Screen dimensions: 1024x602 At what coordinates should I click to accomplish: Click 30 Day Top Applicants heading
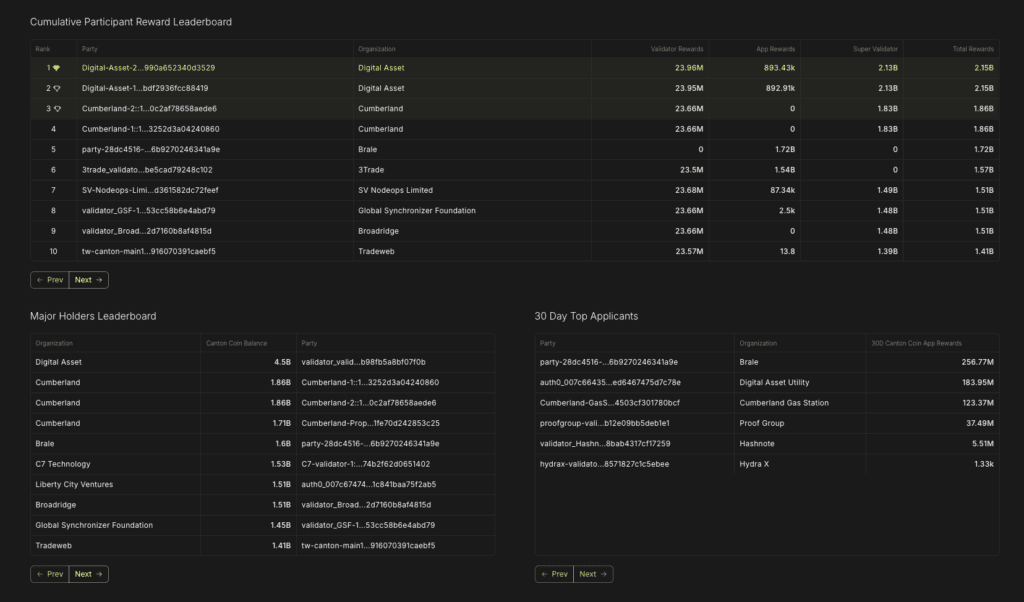(586, 317)
